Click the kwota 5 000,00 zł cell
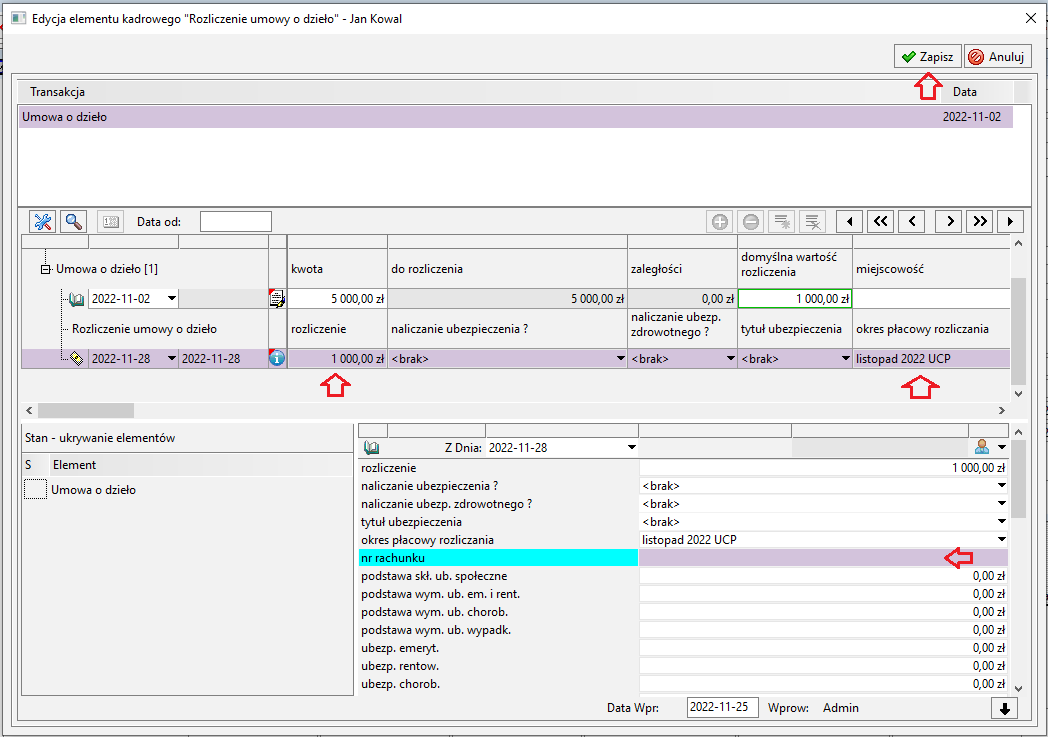The height and width of the screenshot is (737, 1048). pyautogui.click(x=338, y=299)
